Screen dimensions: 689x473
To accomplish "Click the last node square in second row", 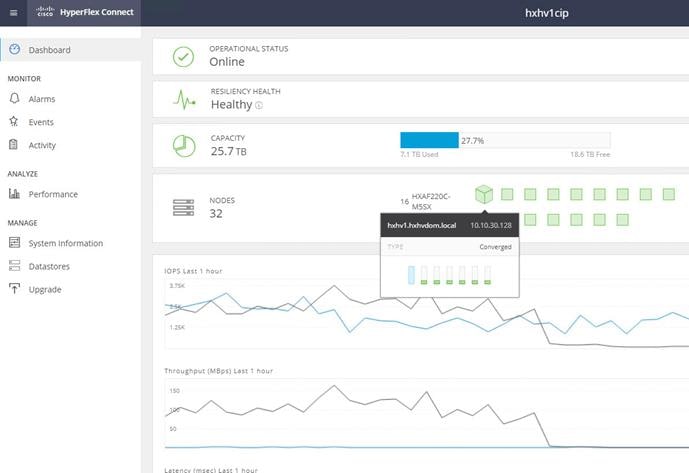I will (622, 220).
